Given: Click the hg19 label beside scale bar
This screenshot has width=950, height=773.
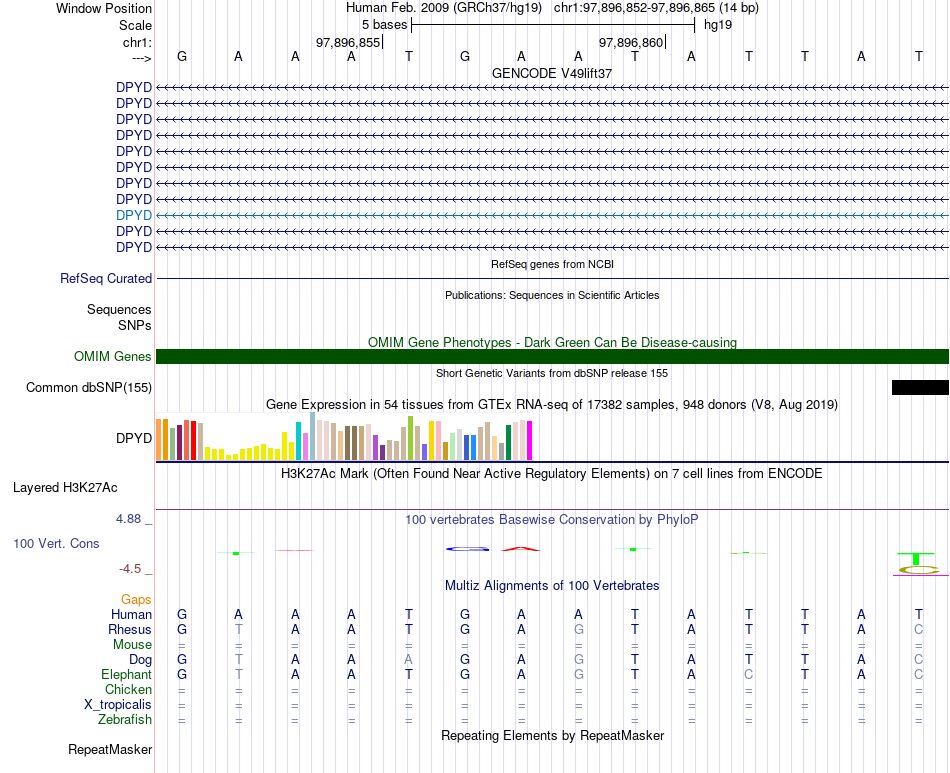Looking at the screenshot, I should point(718,25).
